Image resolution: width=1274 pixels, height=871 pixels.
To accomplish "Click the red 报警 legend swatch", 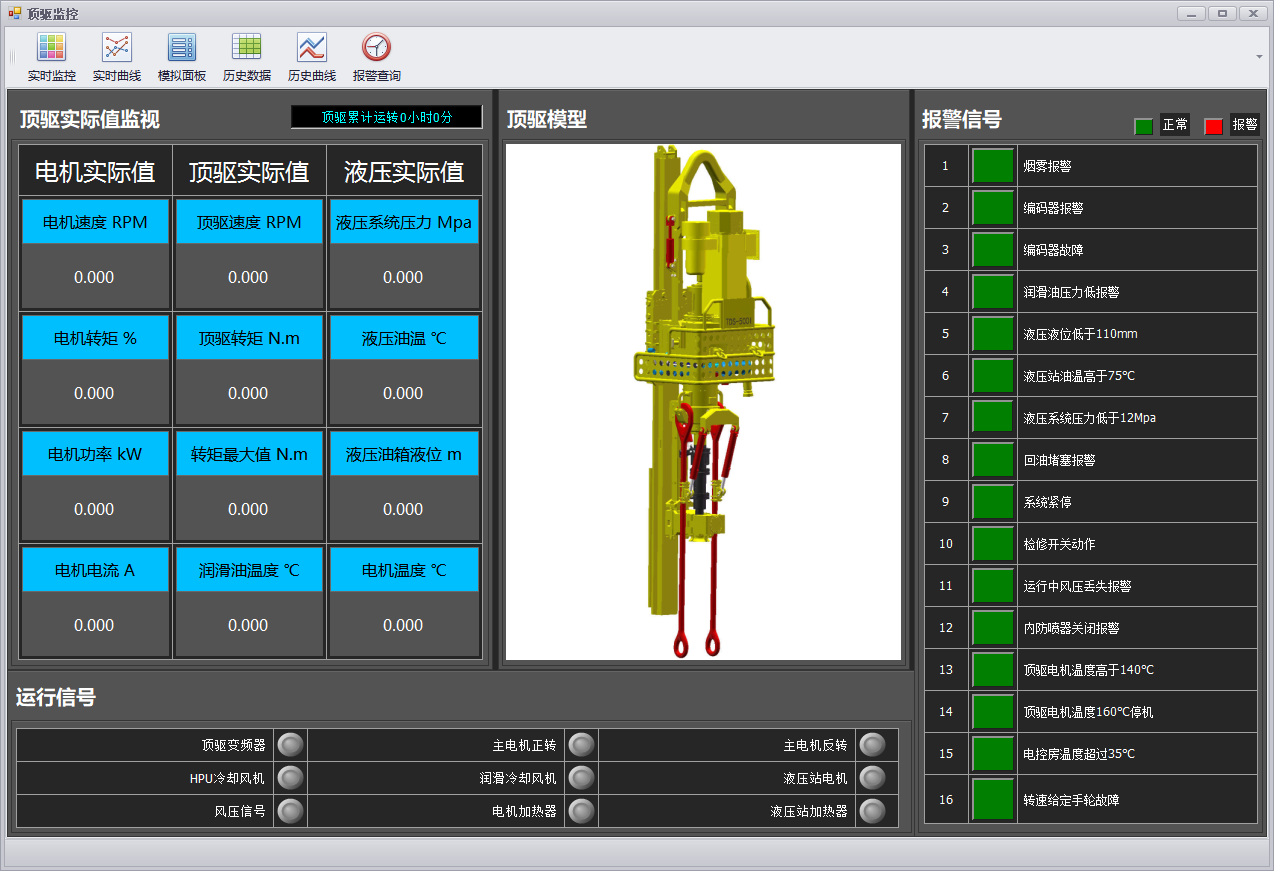I will tap(1213, 126).
